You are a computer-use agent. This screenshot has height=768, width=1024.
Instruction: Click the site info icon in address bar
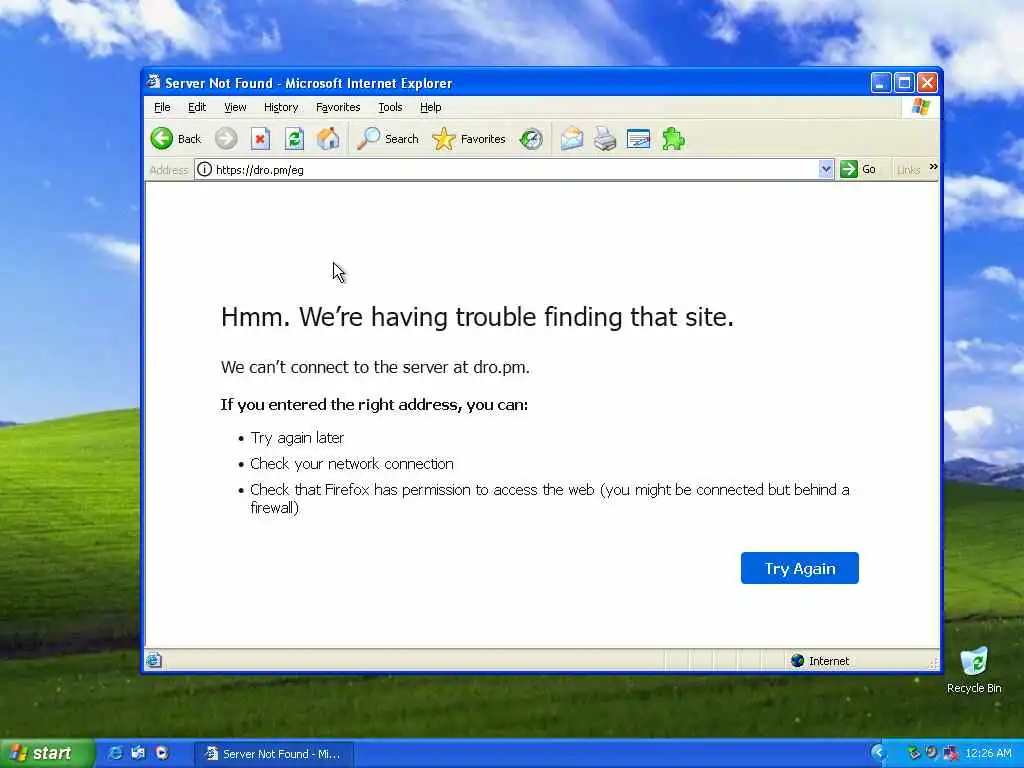click(x=204, y=169)
